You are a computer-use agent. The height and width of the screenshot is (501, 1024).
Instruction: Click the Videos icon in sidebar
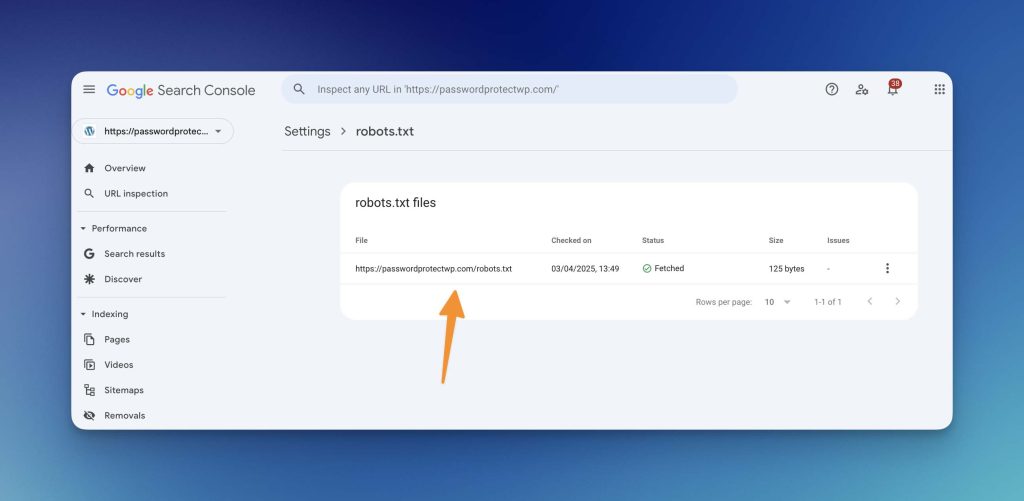pos(89,364)
